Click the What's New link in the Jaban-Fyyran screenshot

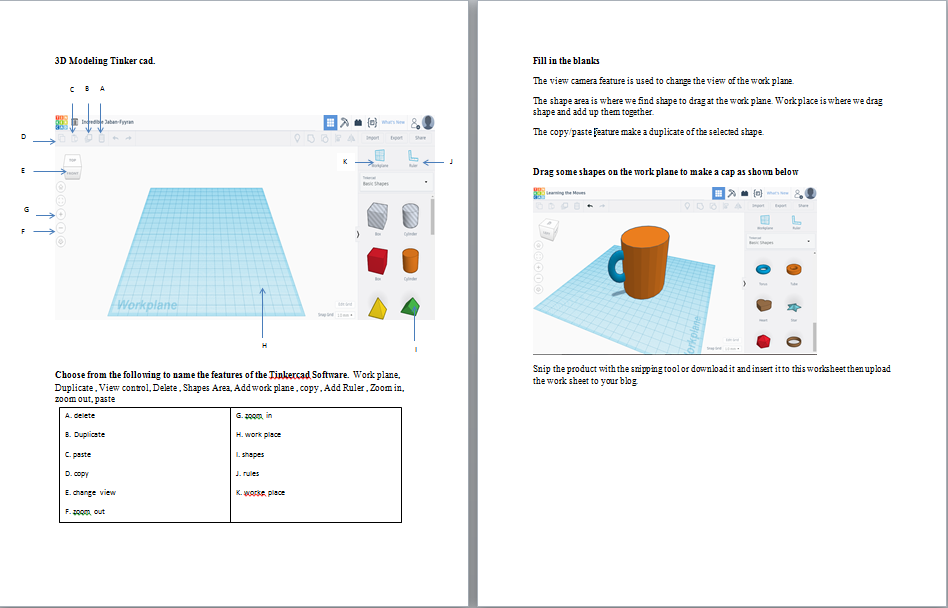[393, 122]
